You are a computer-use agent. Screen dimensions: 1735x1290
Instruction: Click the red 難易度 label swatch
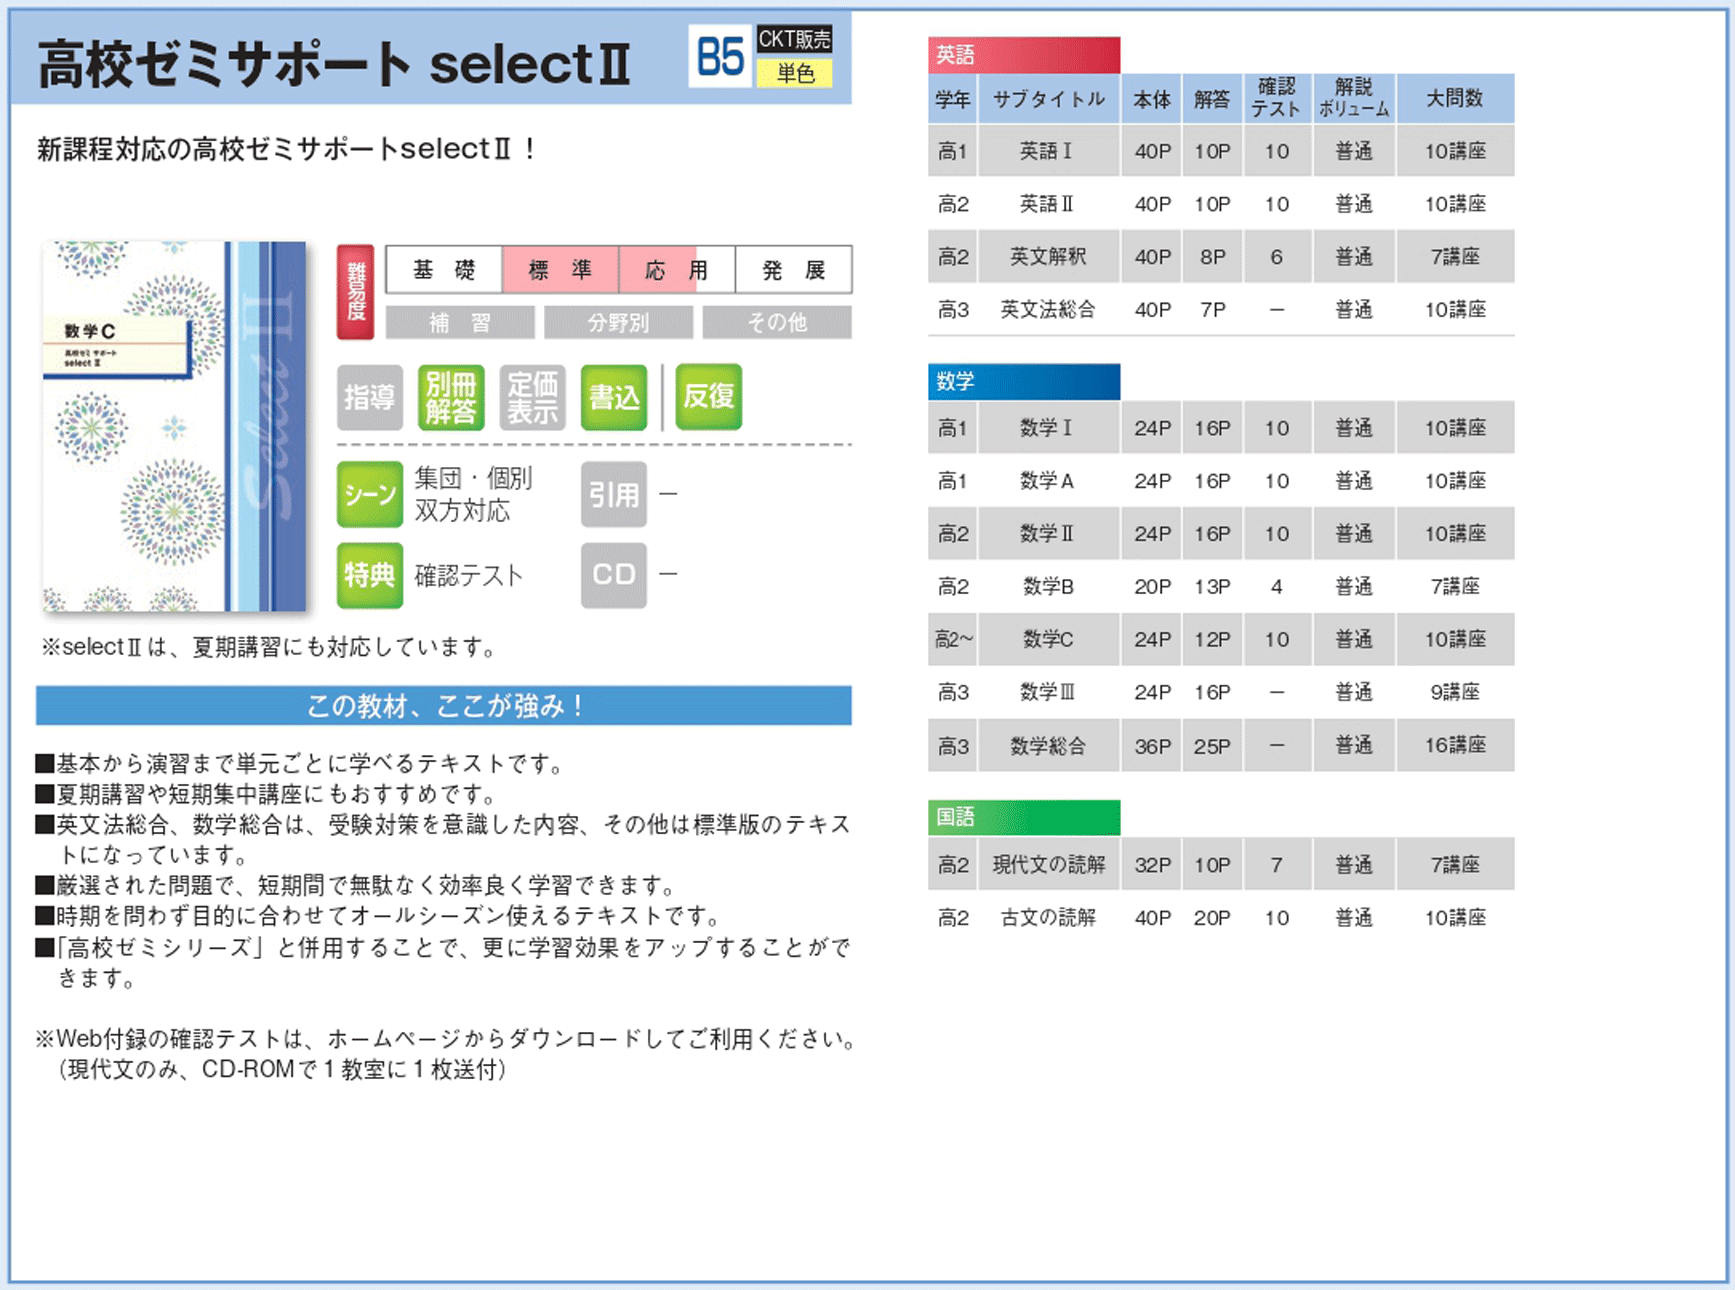356,291
